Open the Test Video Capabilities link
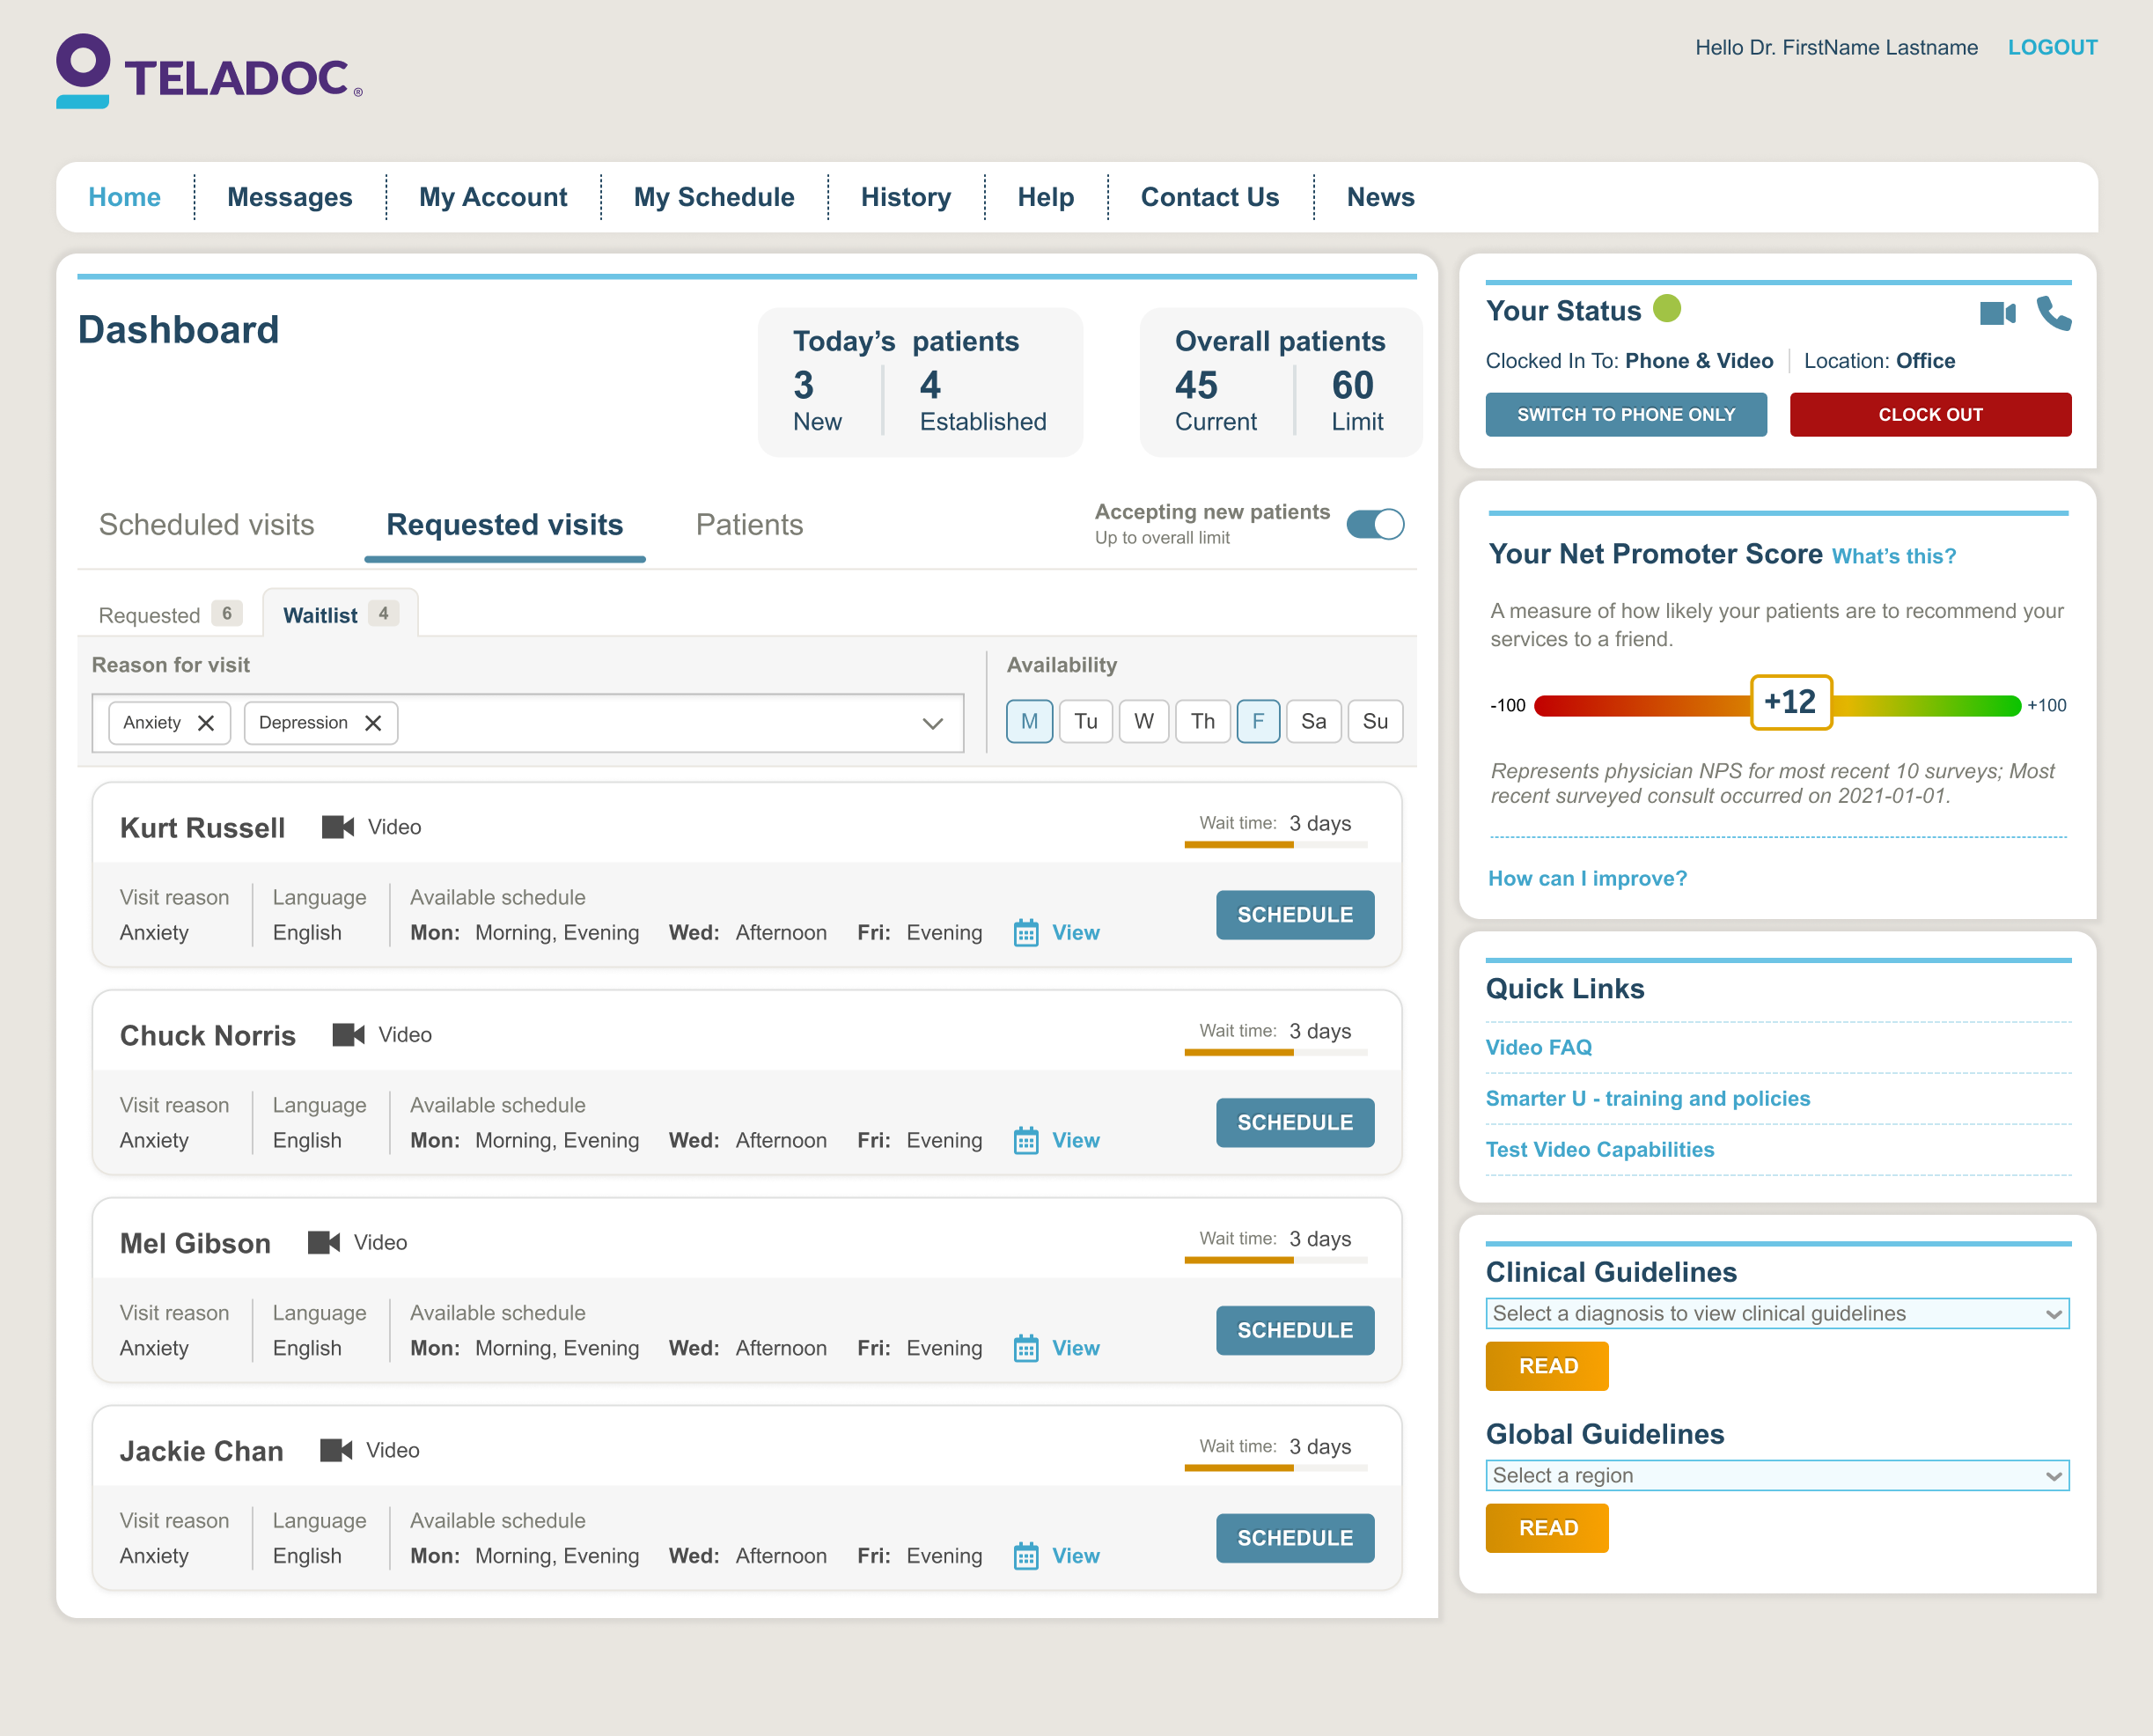Viewport: 2153px width, 1736px height. [x=1599, y=1149]
